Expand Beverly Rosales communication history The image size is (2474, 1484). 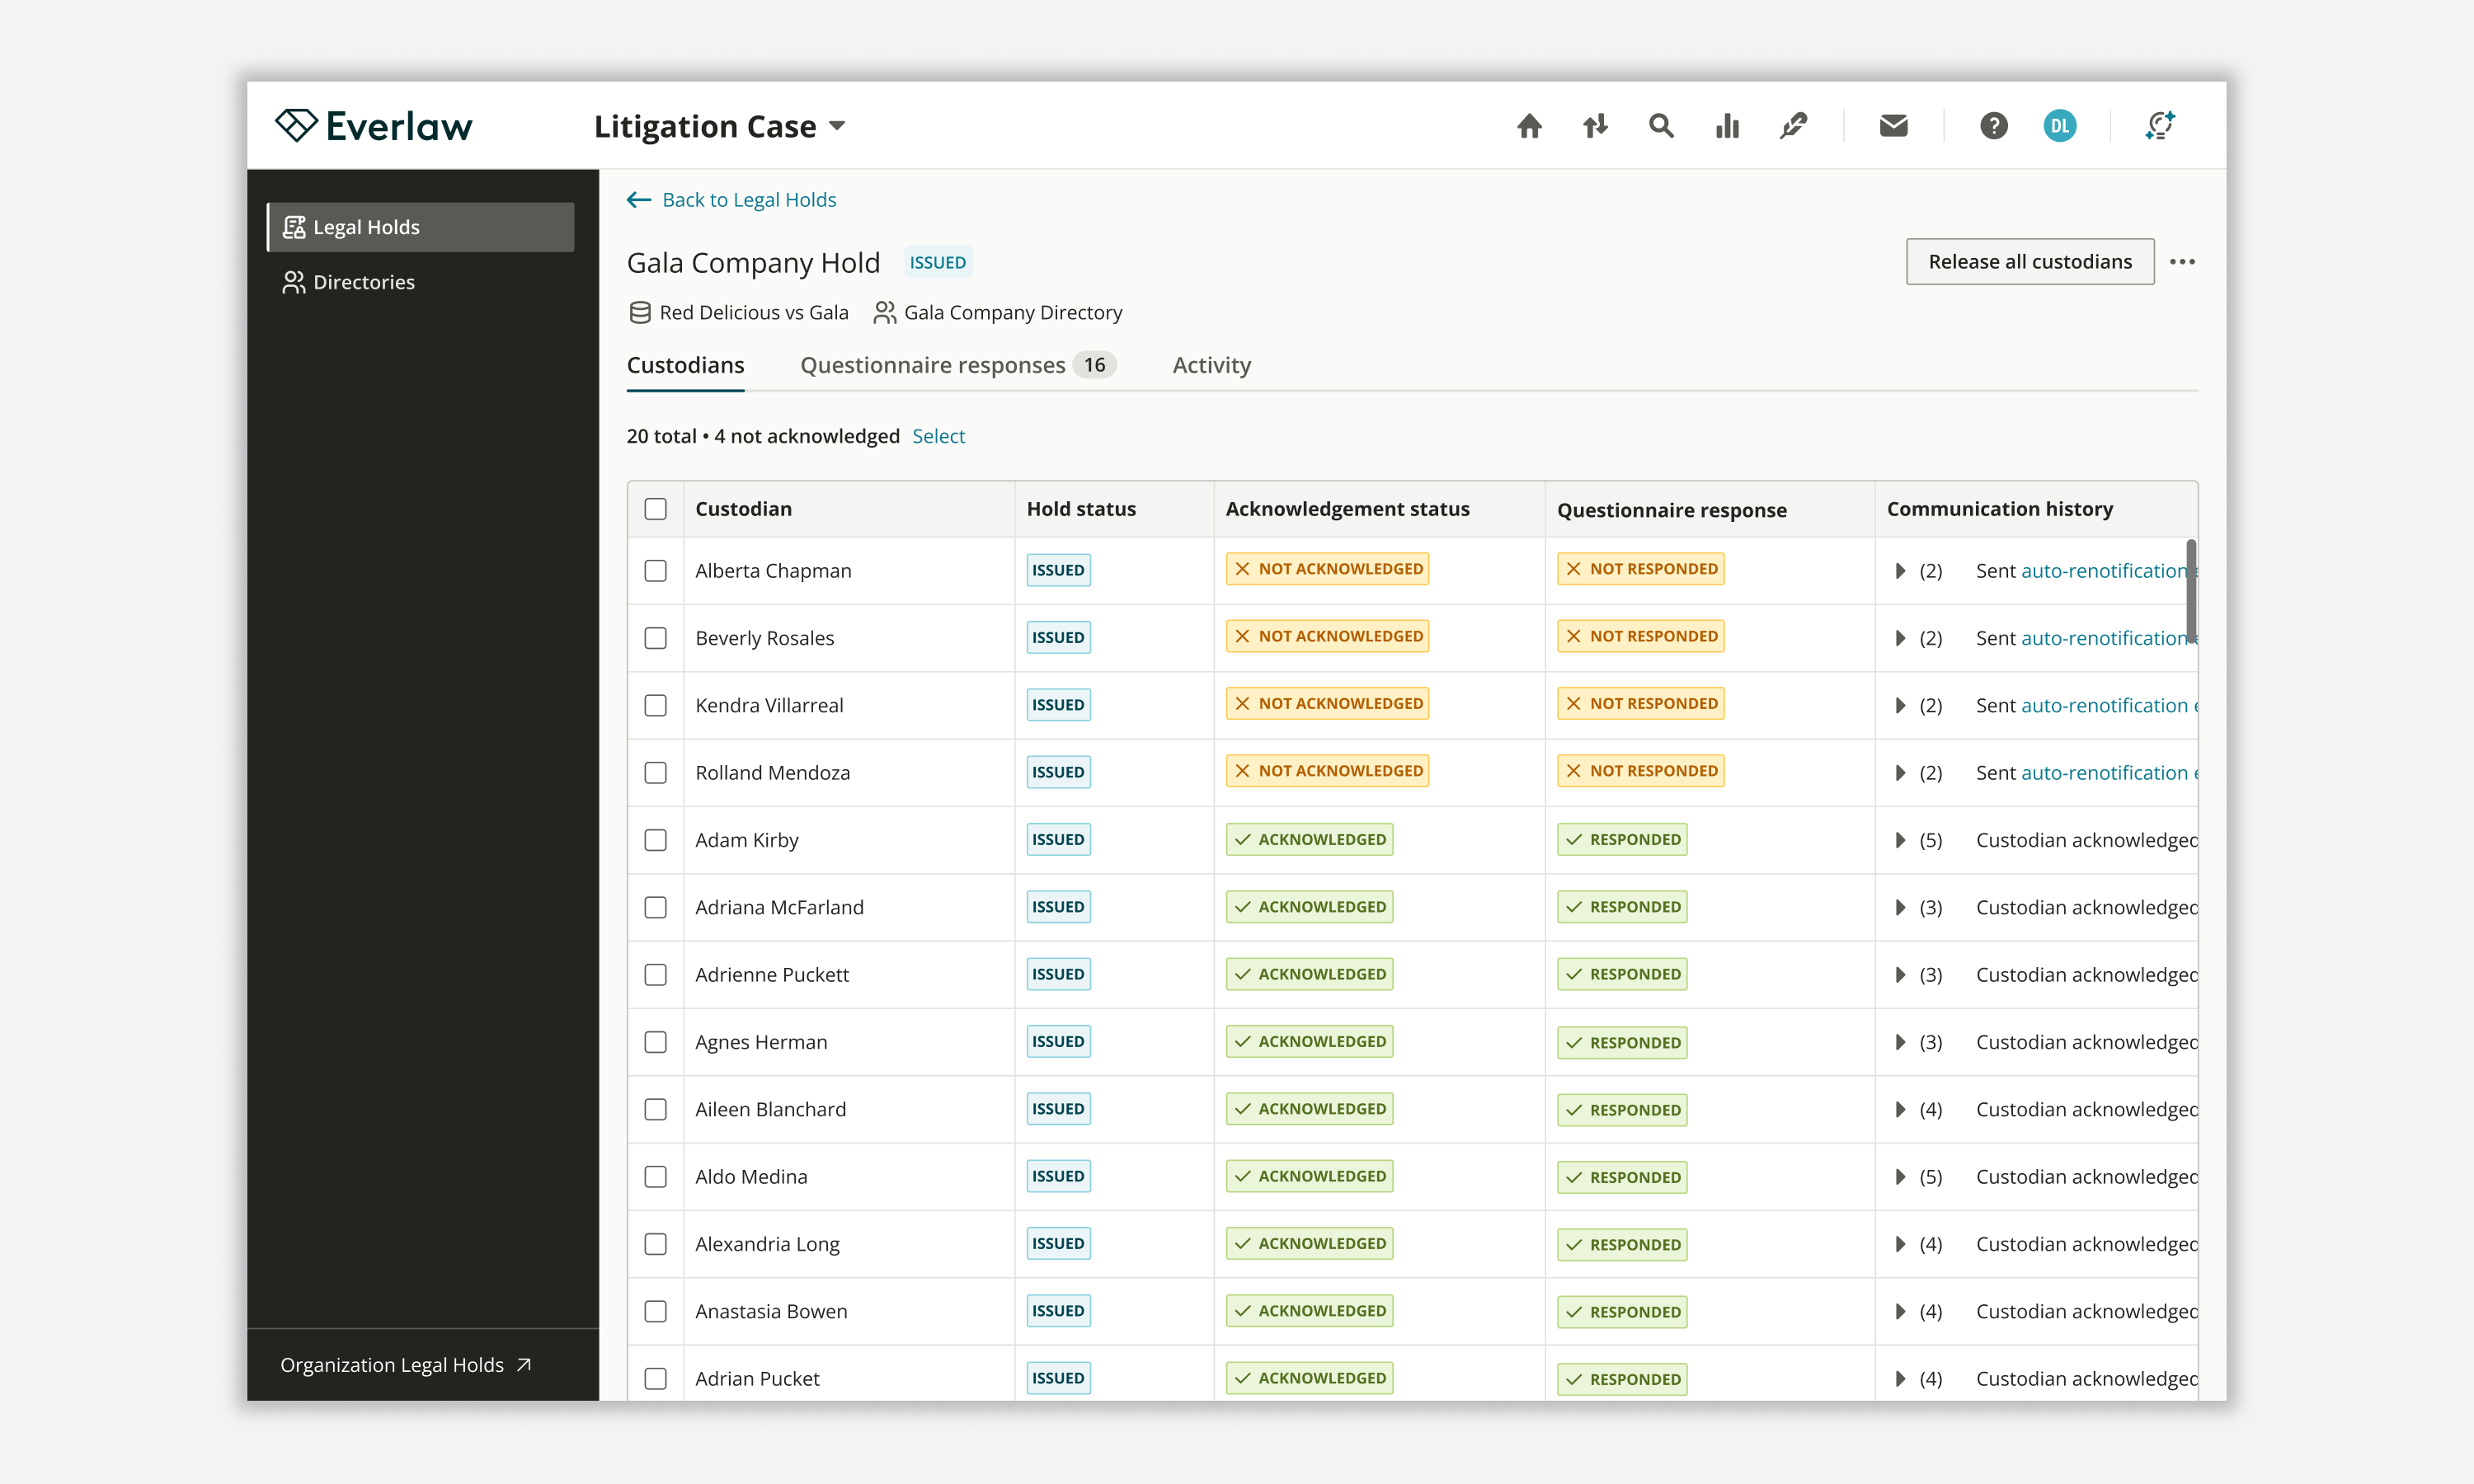pyautogui.click(x=1900, y=638)
